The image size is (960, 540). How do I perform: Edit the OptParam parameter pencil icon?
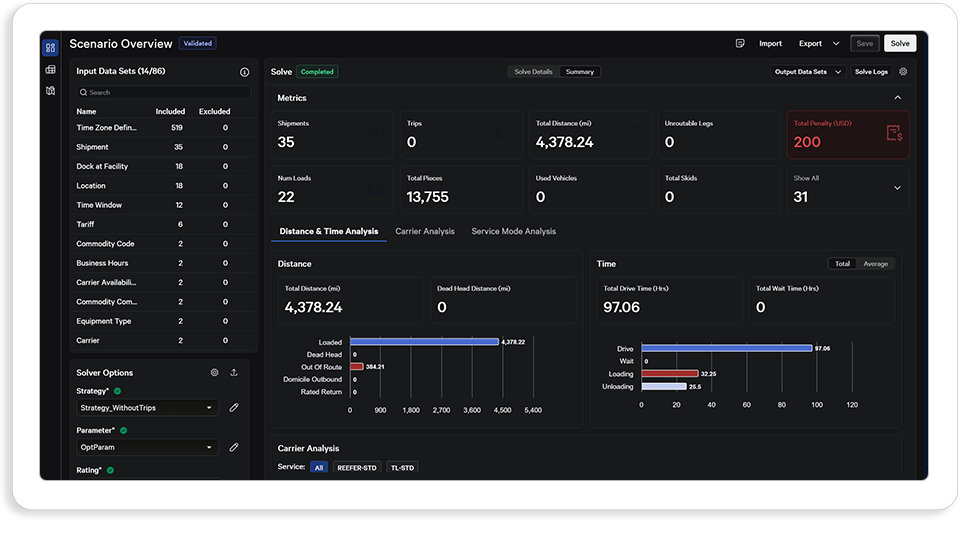[234, 448]
